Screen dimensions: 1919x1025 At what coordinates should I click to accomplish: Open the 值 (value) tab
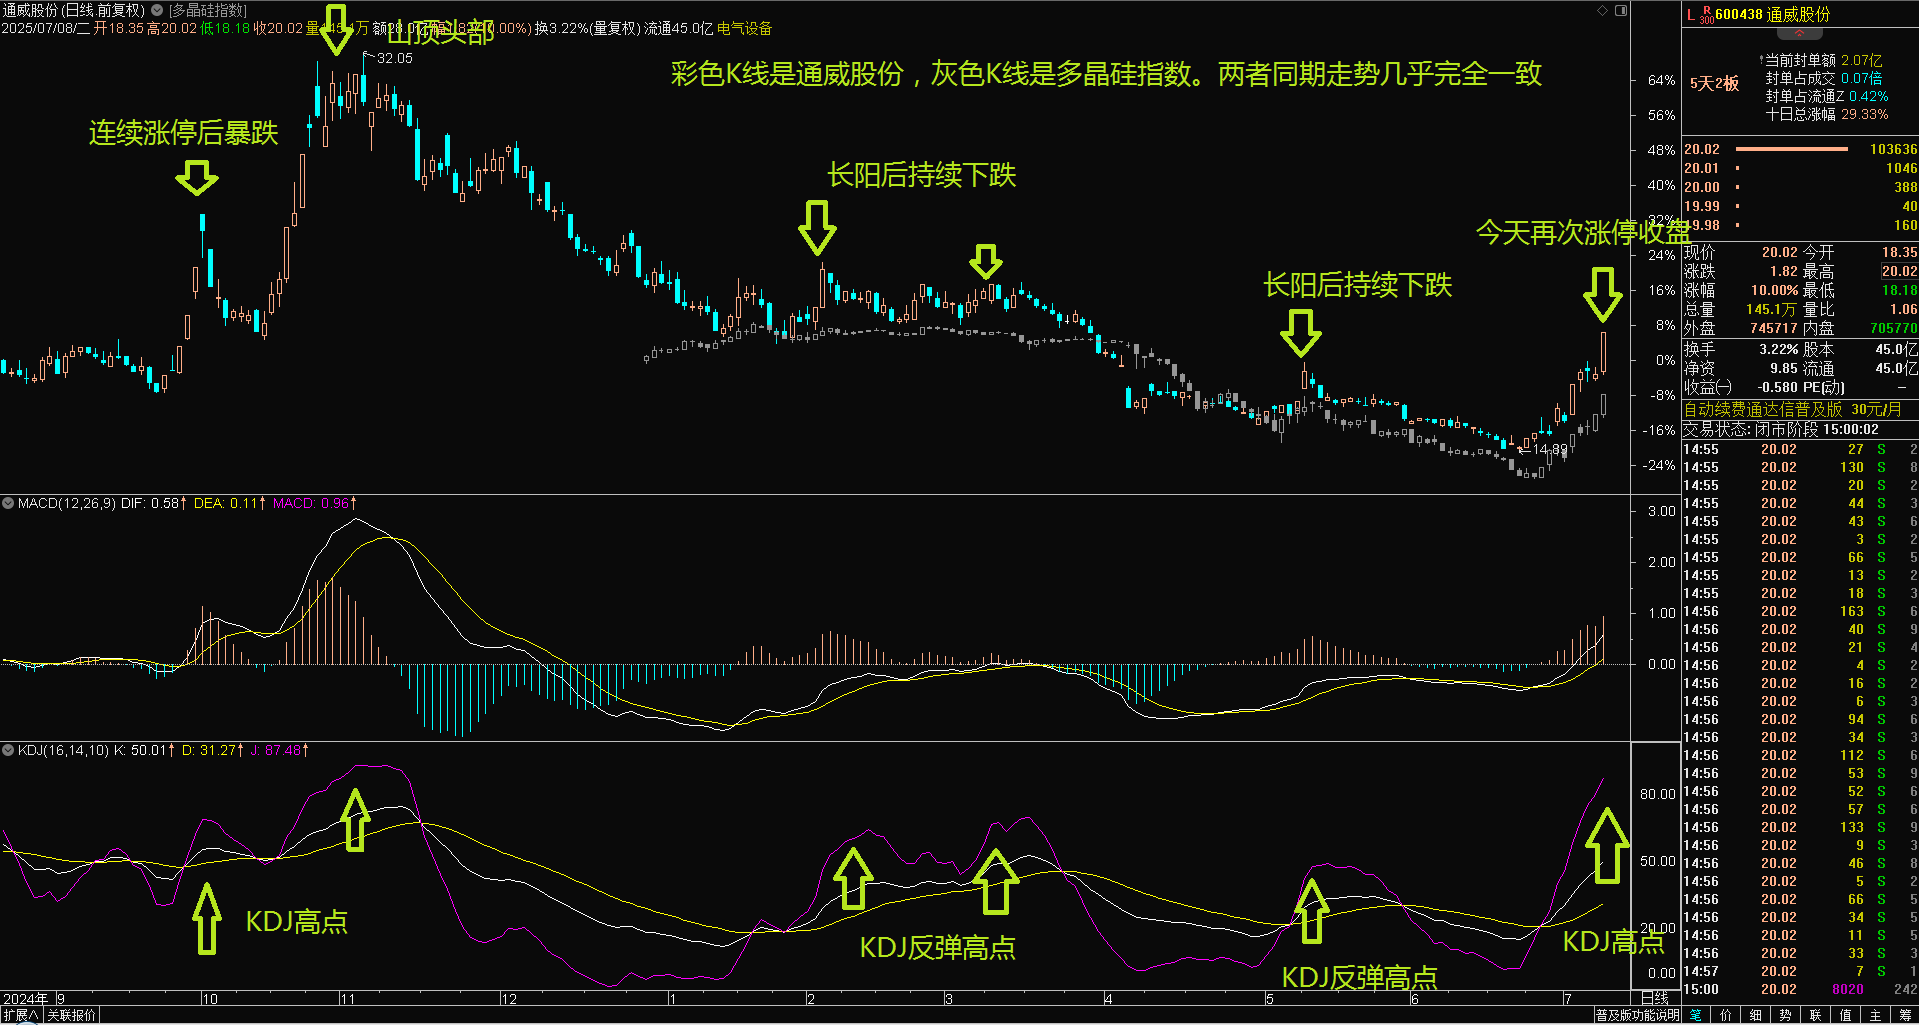1846,1015
